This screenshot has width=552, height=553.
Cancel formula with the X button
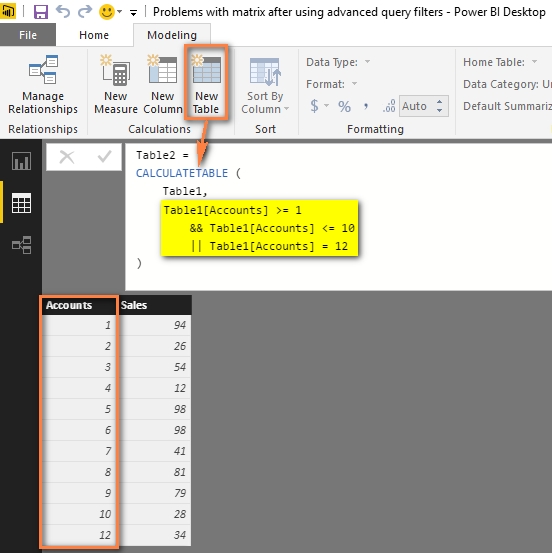tap(67, 157)
